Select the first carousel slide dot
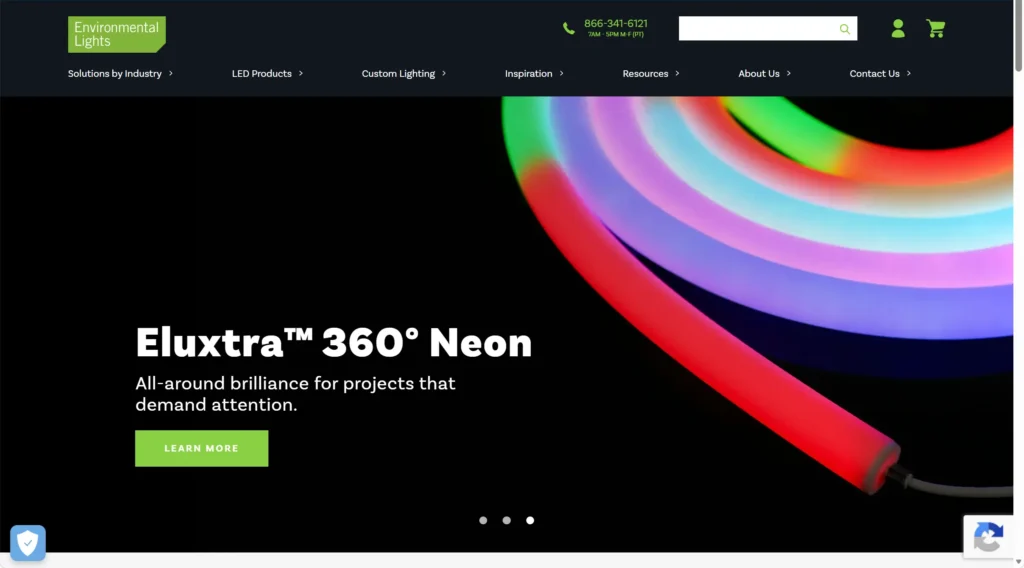The image size is (1024, 568). 483,520
